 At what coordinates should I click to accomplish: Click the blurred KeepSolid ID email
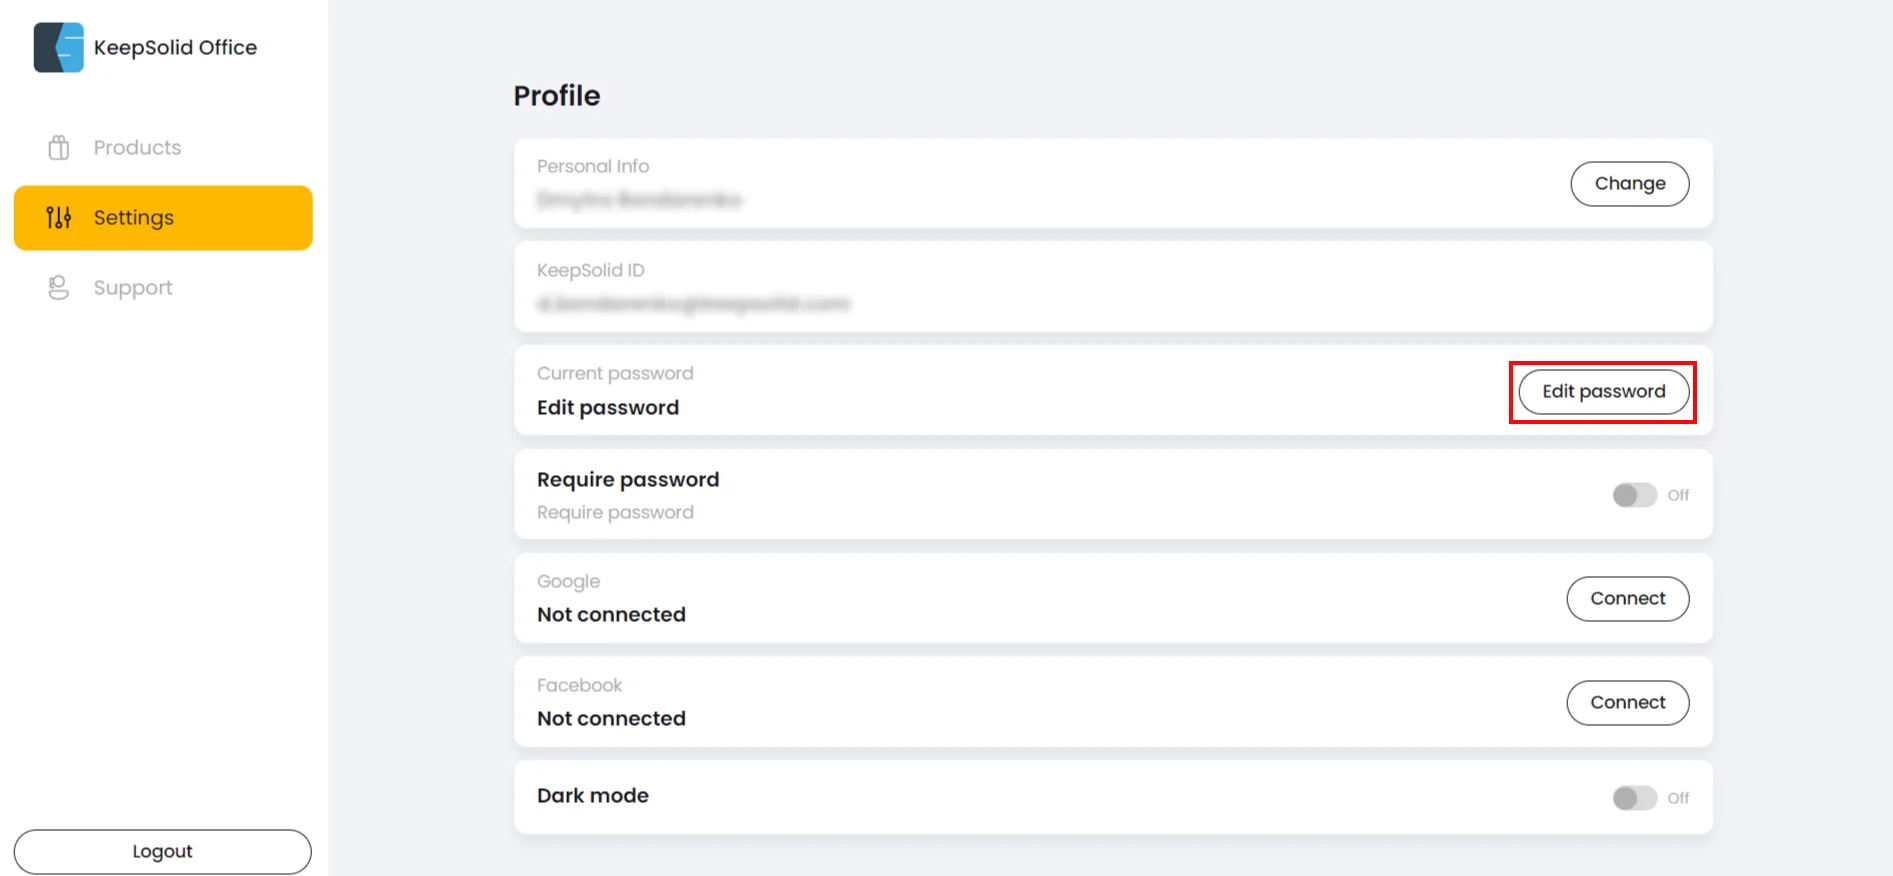click(693, 304)
